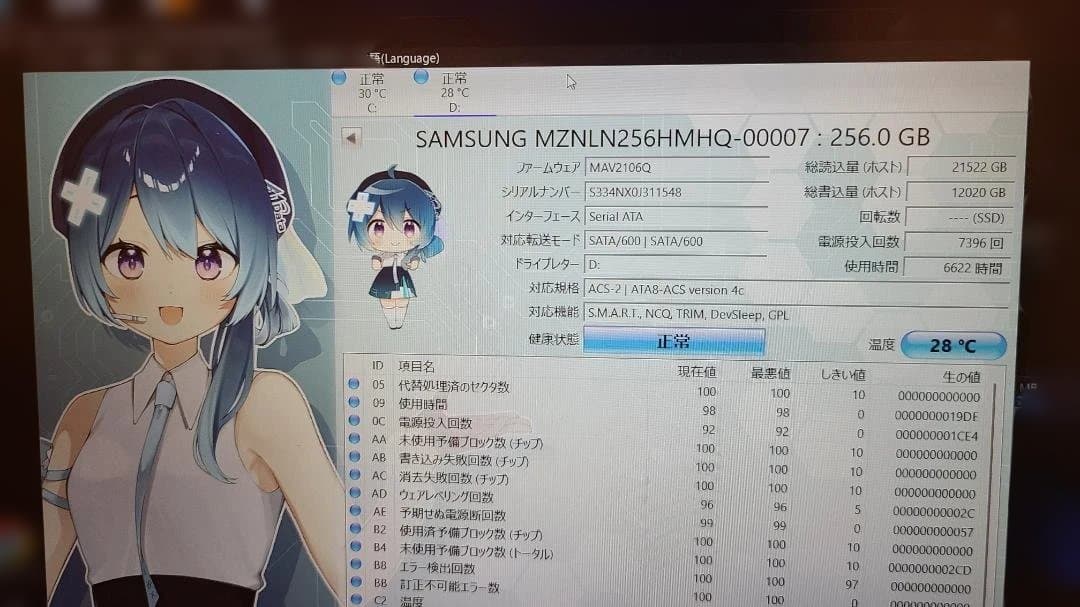Click the firmware field MAV2106Q
The height and width of the screenshot is (607, 1080).
[676, 167]
